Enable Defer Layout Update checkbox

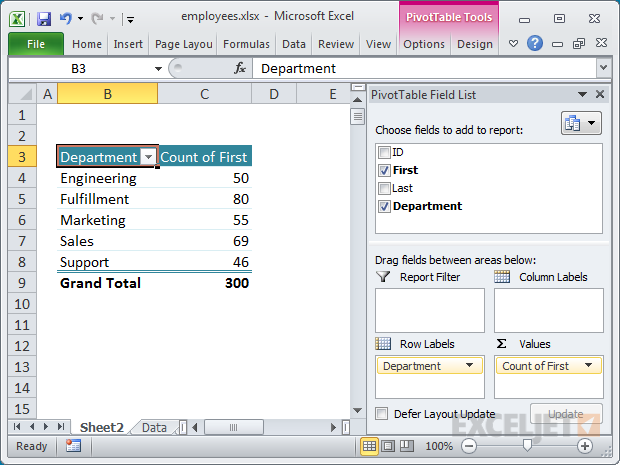click(382, 413)
